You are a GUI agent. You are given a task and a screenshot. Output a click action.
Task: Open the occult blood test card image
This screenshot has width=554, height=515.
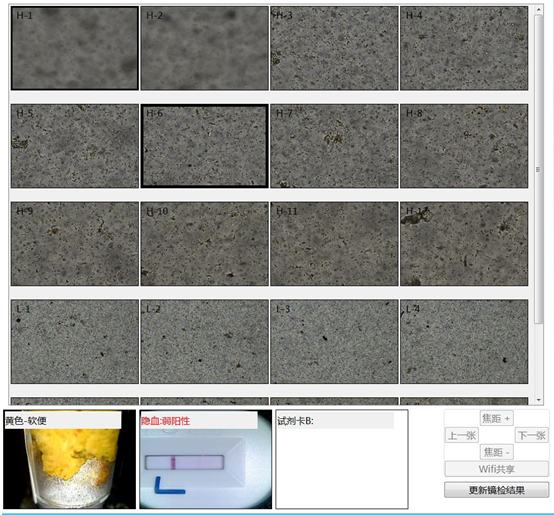tap(206, 459)
